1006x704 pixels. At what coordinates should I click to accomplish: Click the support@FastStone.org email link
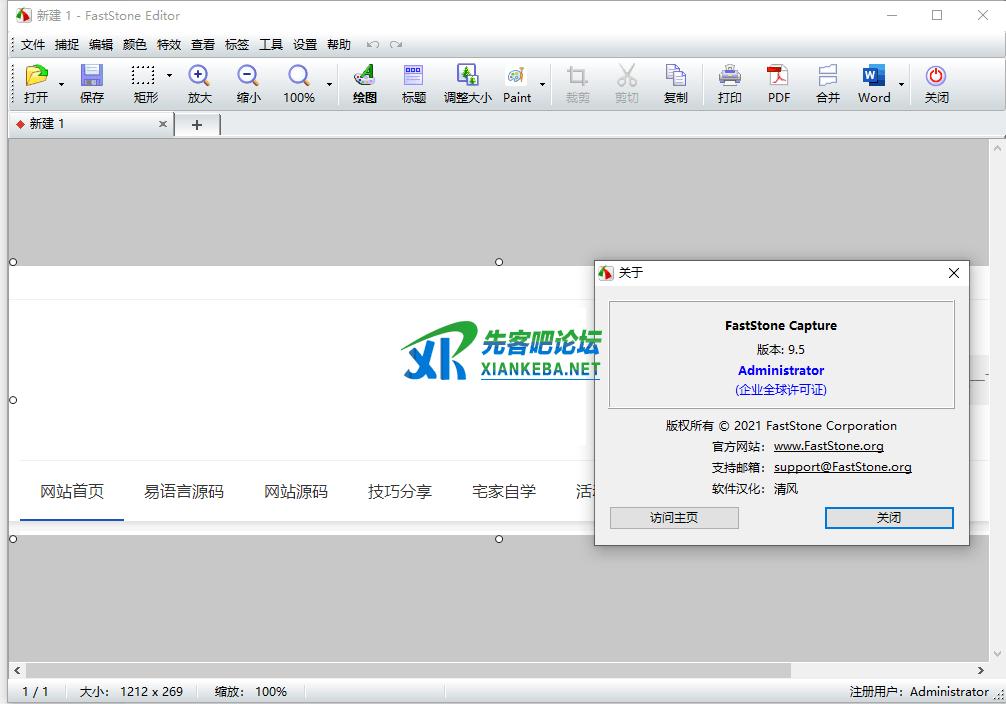pos(842,467)
